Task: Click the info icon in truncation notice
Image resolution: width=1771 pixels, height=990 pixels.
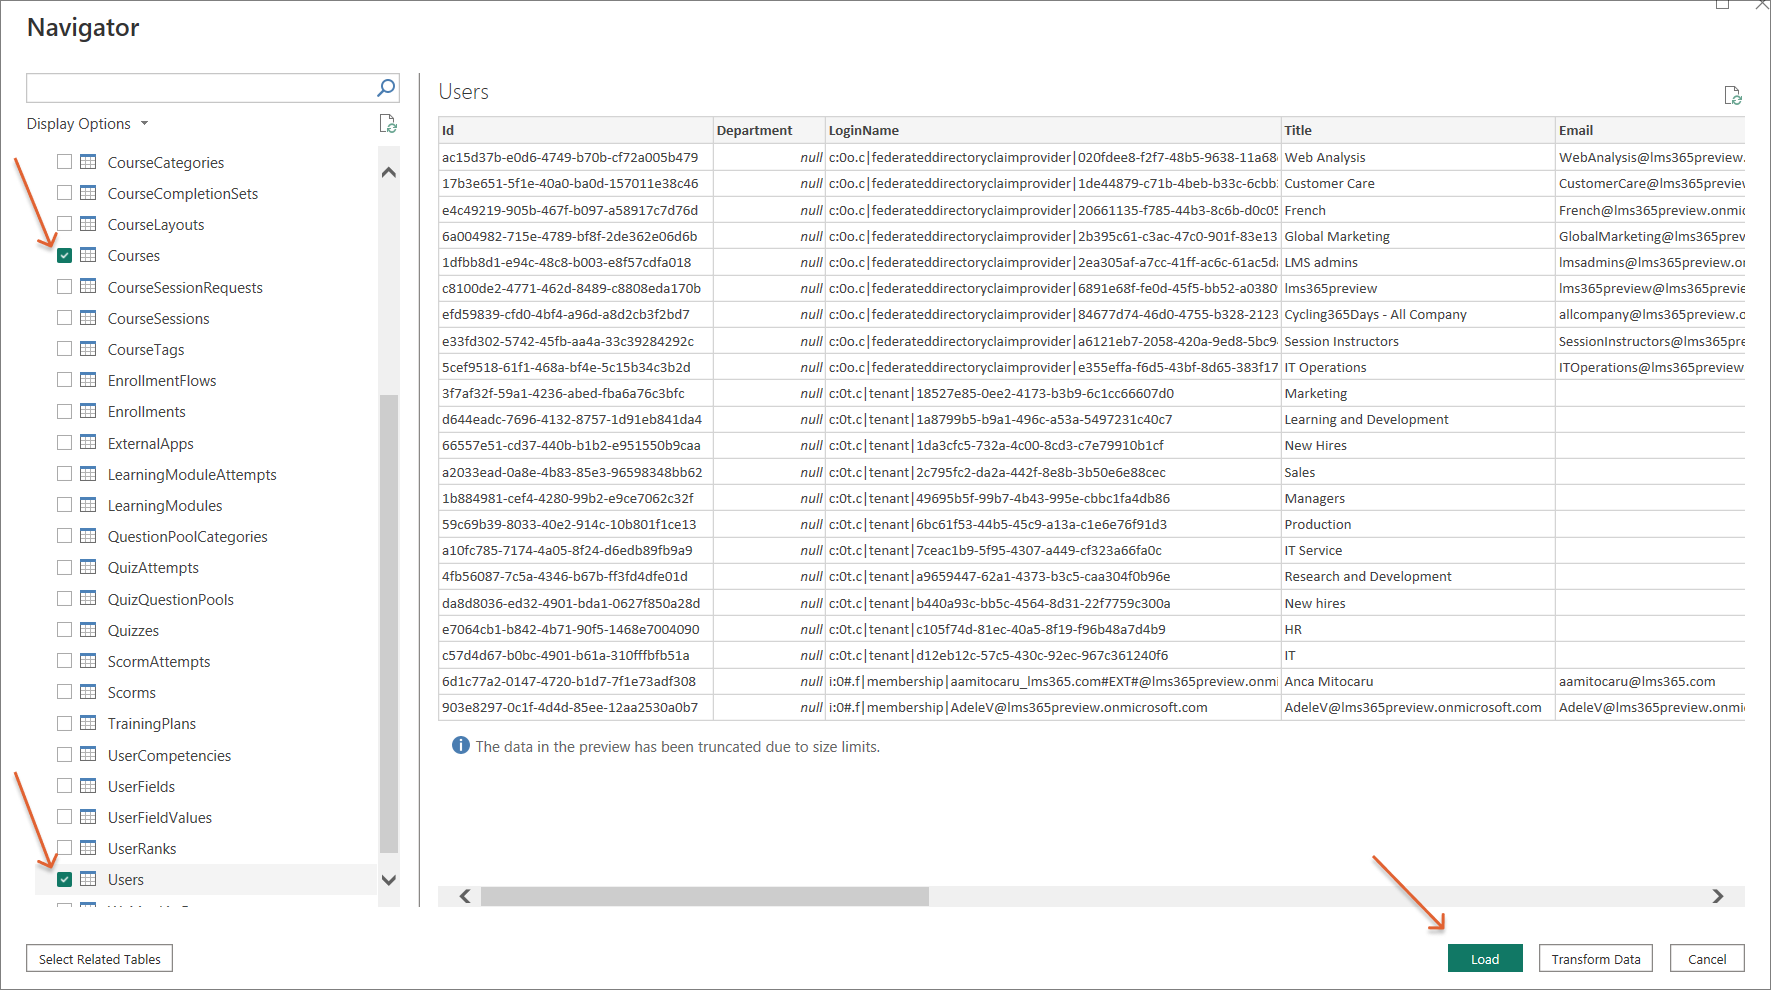Action: click(x=460, y=746)
